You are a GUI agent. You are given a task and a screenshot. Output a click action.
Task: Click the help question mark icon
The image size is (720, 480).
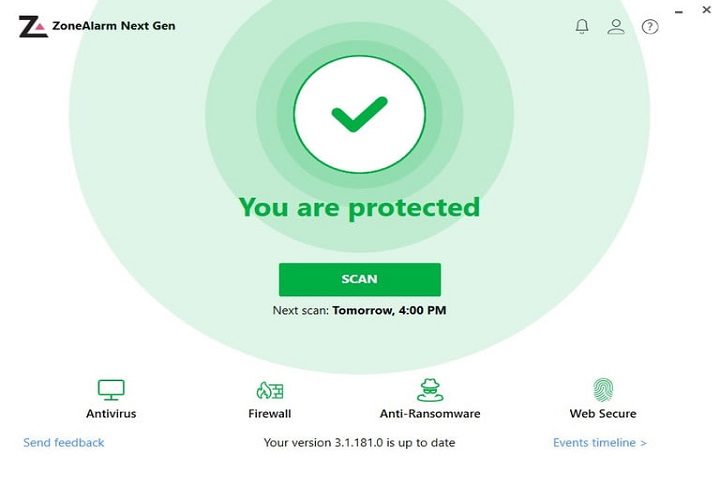point(650,27)
